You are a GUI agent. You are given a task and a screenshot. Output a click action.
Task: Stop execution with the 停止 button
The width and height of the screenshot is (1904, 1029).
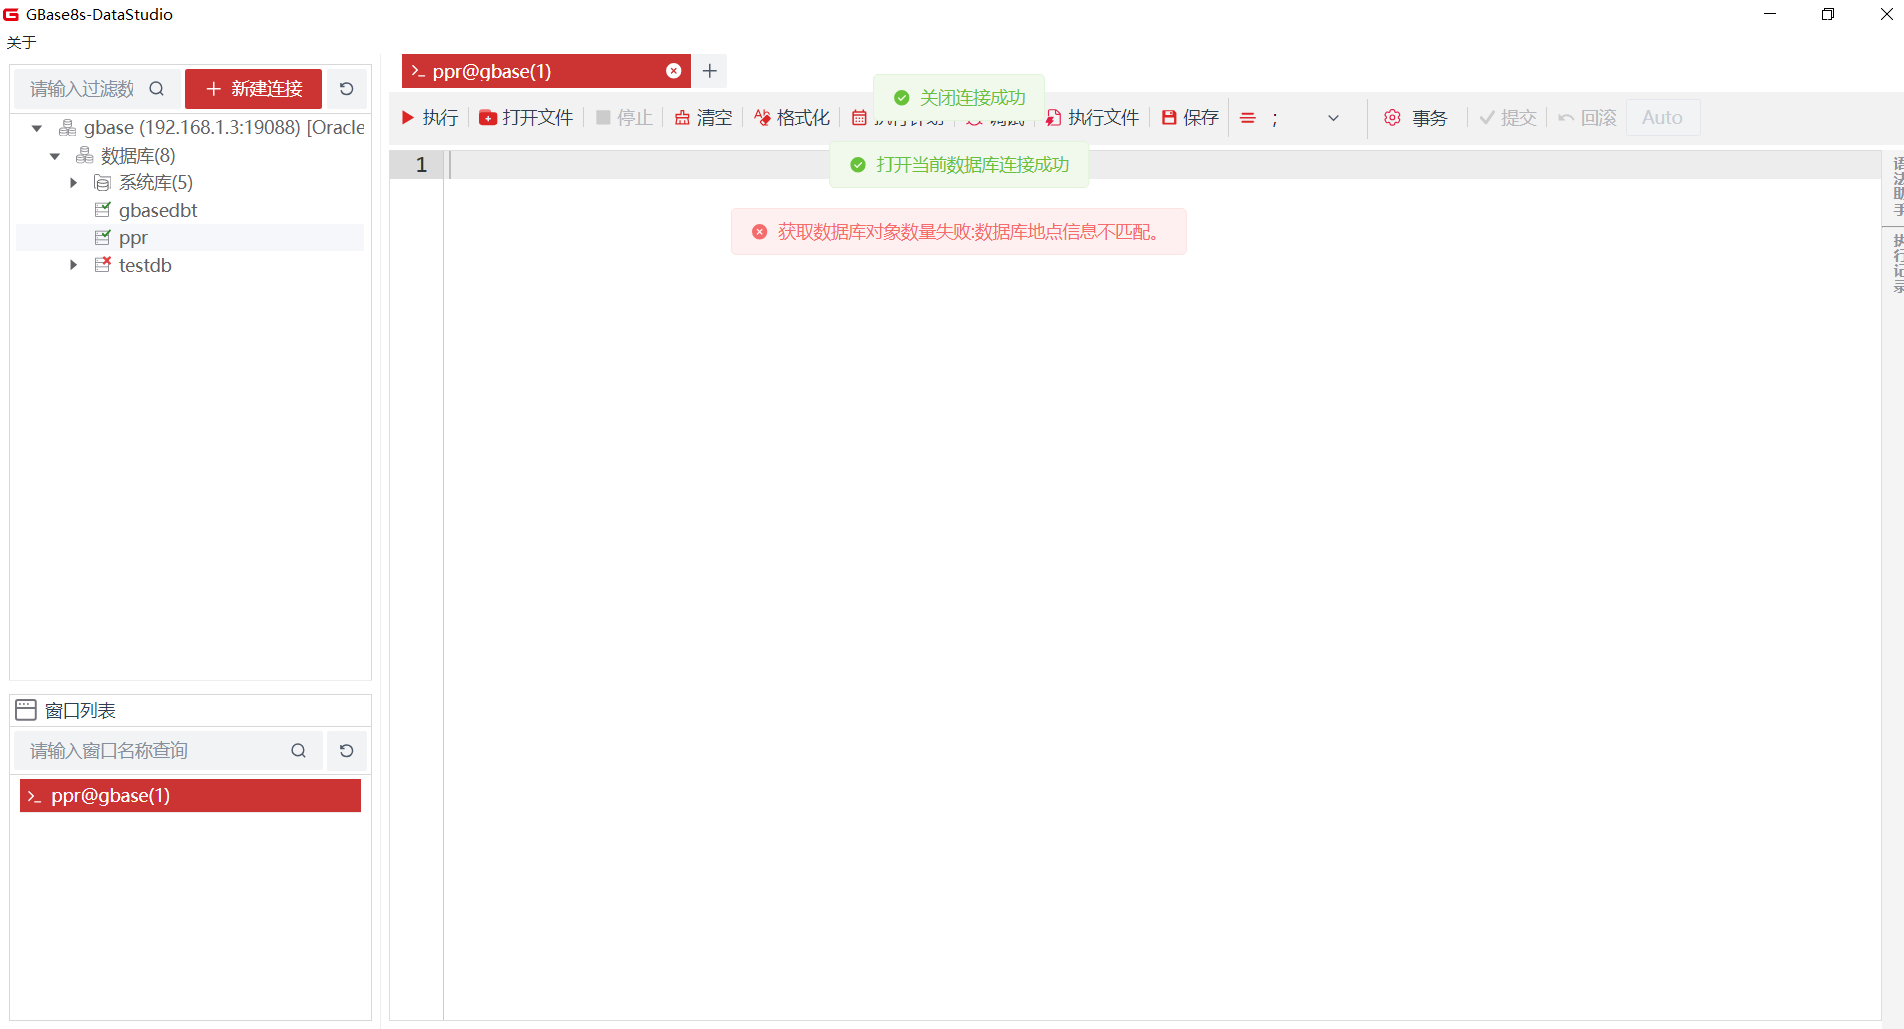pyautogui.click(x=624, y=118)
